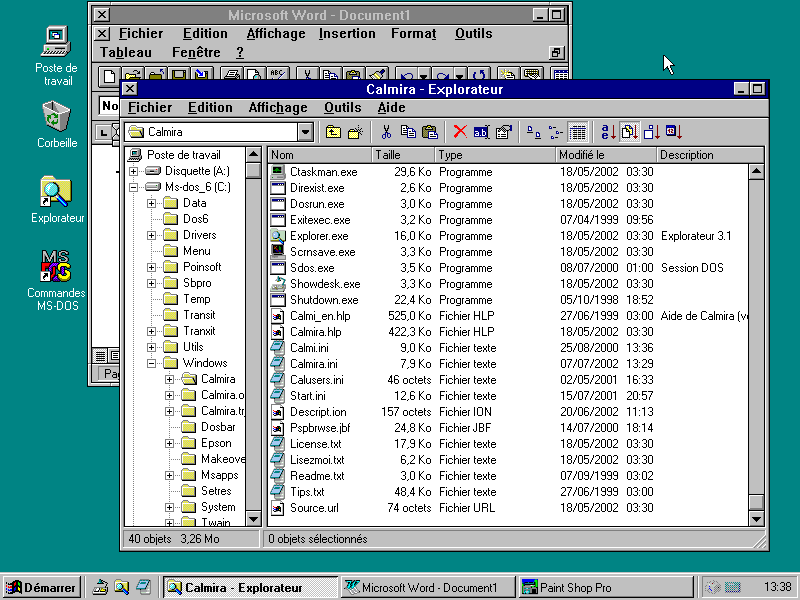The height and width of the screenshot is (600, 800).
Task: Switch to large icons view
Action: pyautogui.click(x=534, y=132)
